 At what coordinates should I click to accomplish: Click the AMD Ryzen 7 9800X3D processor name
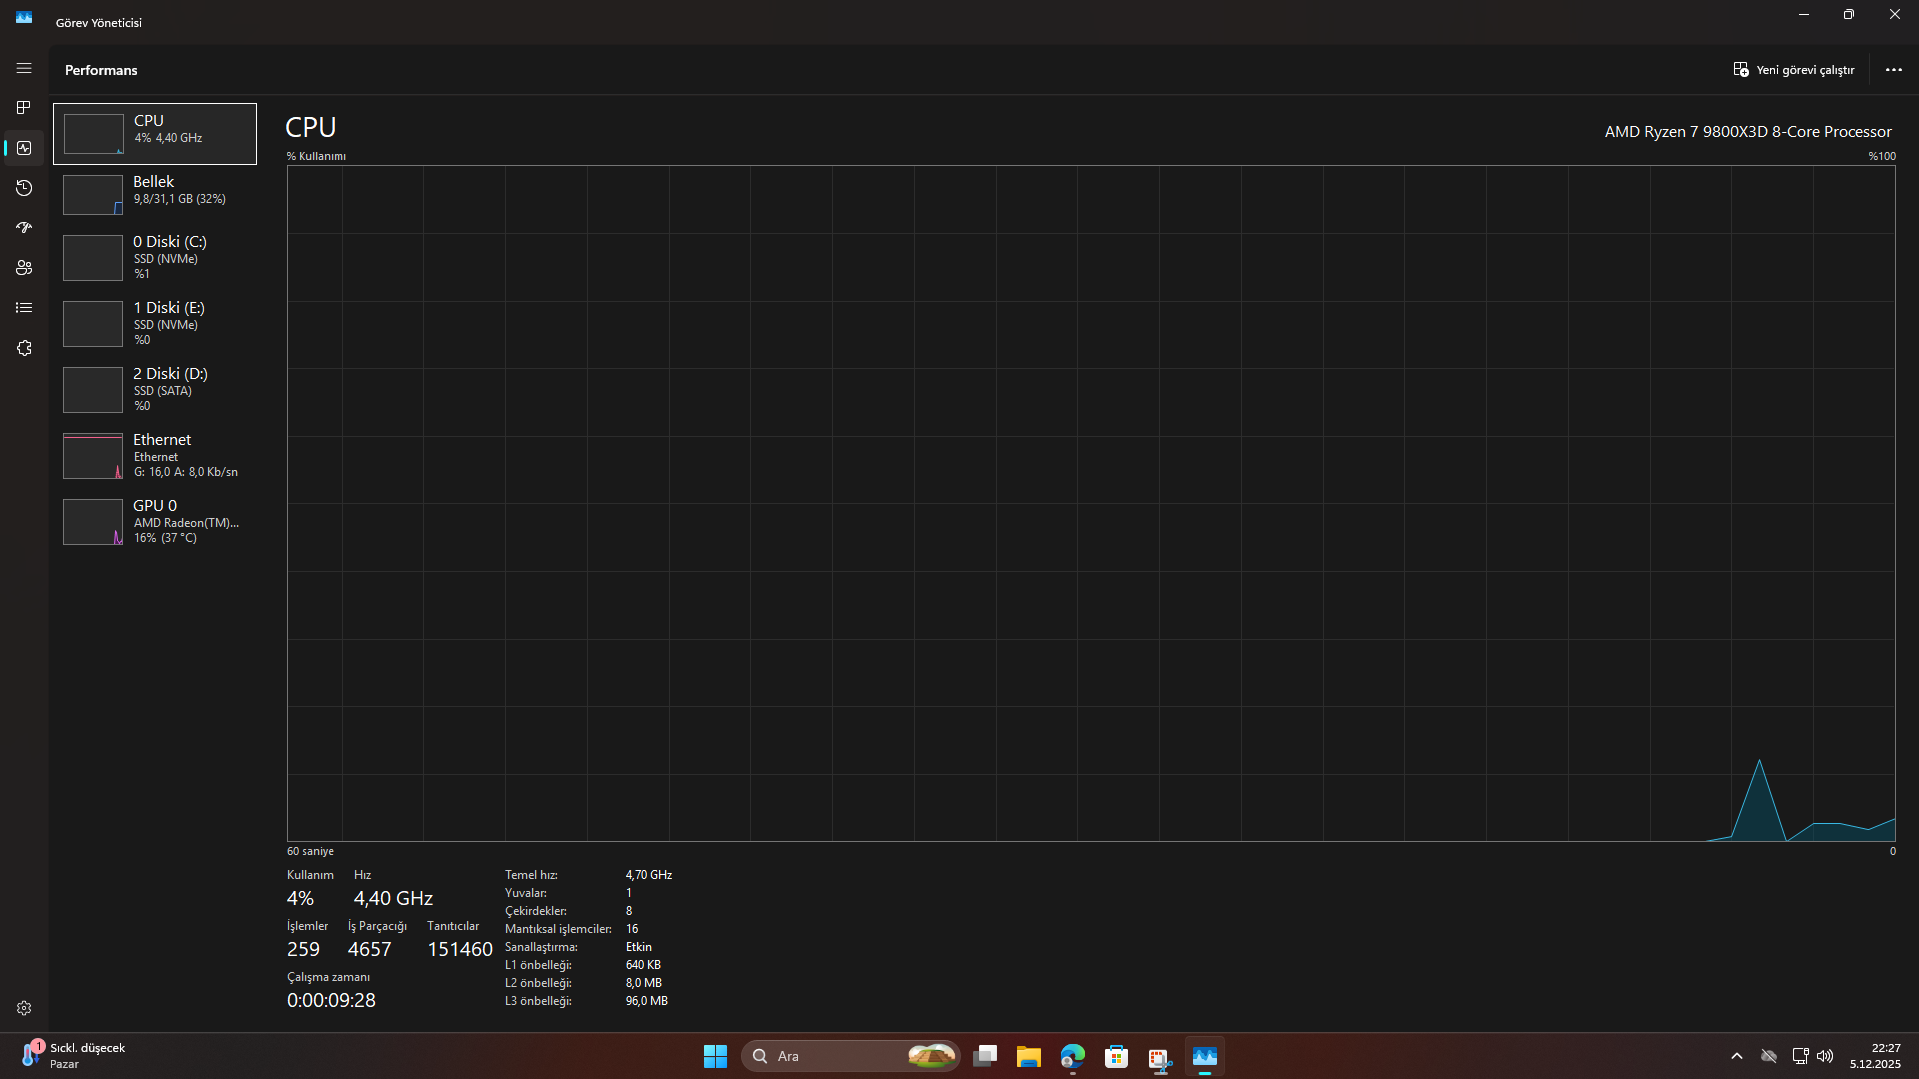tap(1748, 132)
